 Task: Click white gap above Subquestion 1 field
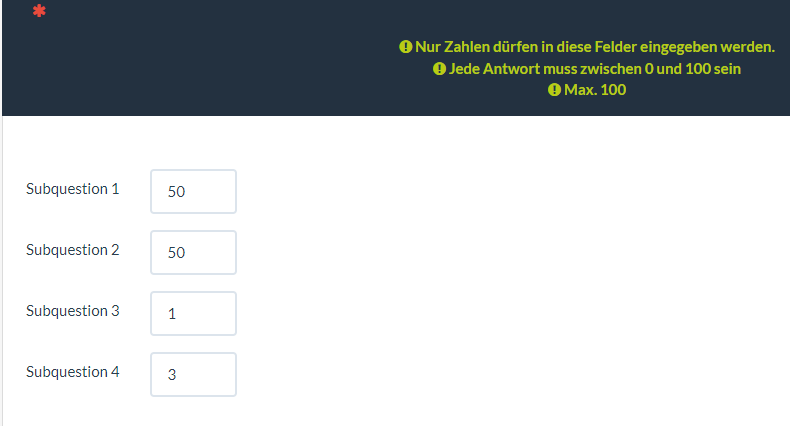[x=193, y=145]
